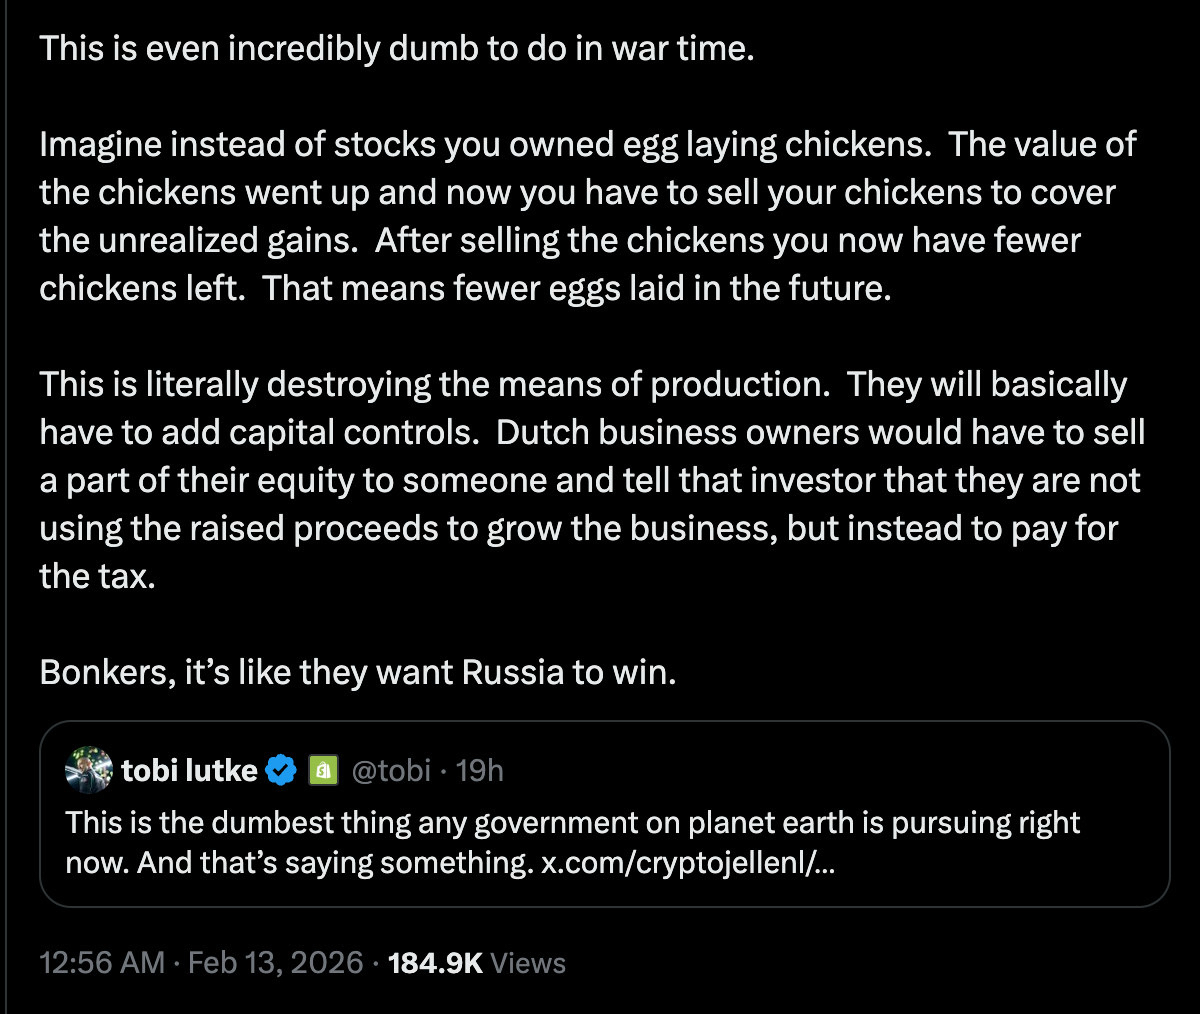Click the 184.9K view count number
Screen dimensions: 1200x1014
435,963
